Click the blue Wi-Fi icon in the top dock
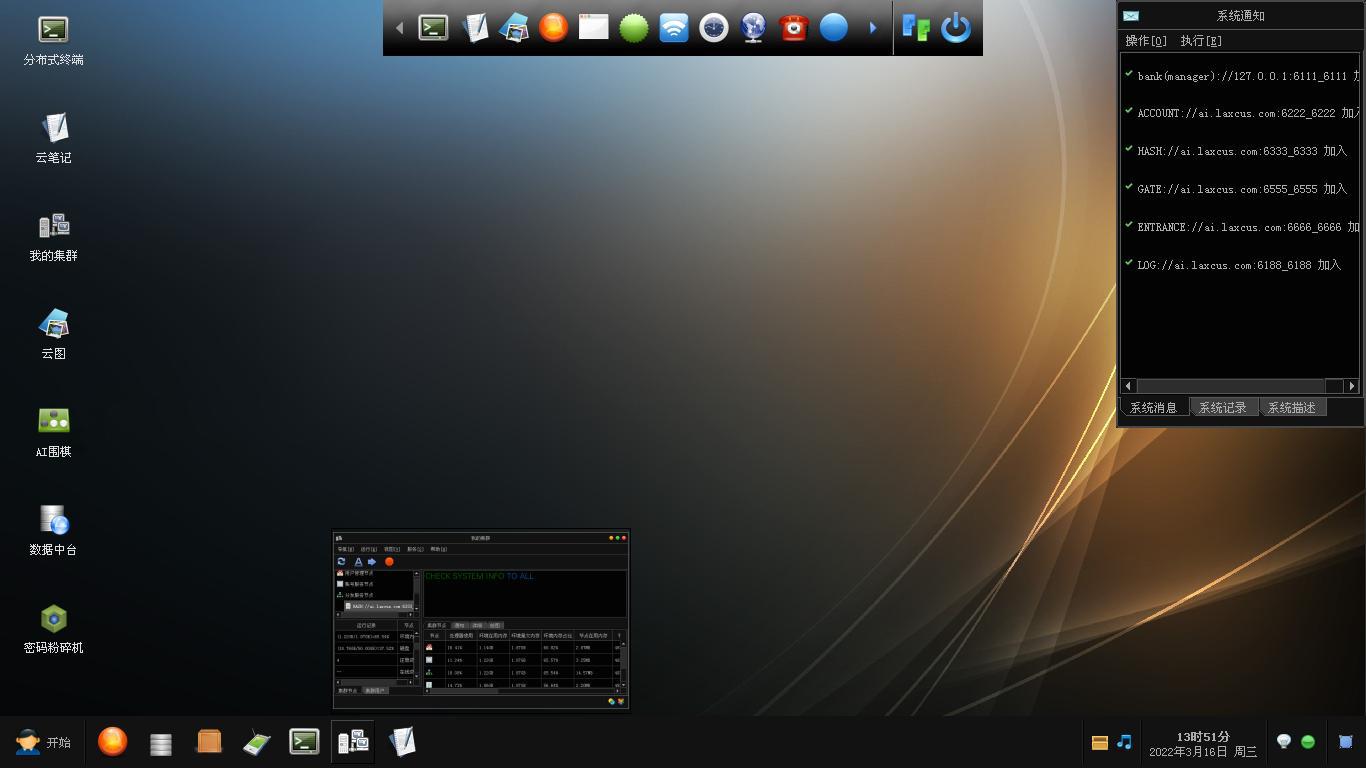 (x=674, y=28)
